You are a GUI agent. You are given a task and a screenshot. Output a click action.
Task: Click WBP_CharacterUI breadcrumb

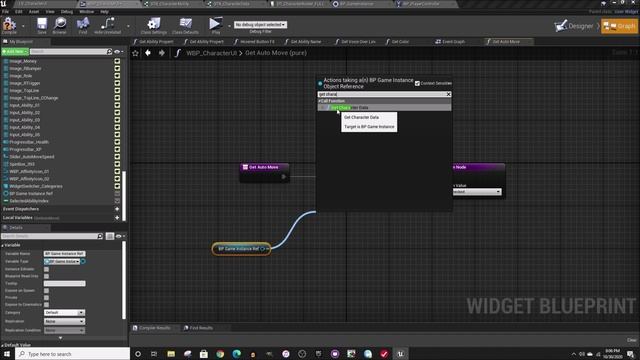pos(211,53)
